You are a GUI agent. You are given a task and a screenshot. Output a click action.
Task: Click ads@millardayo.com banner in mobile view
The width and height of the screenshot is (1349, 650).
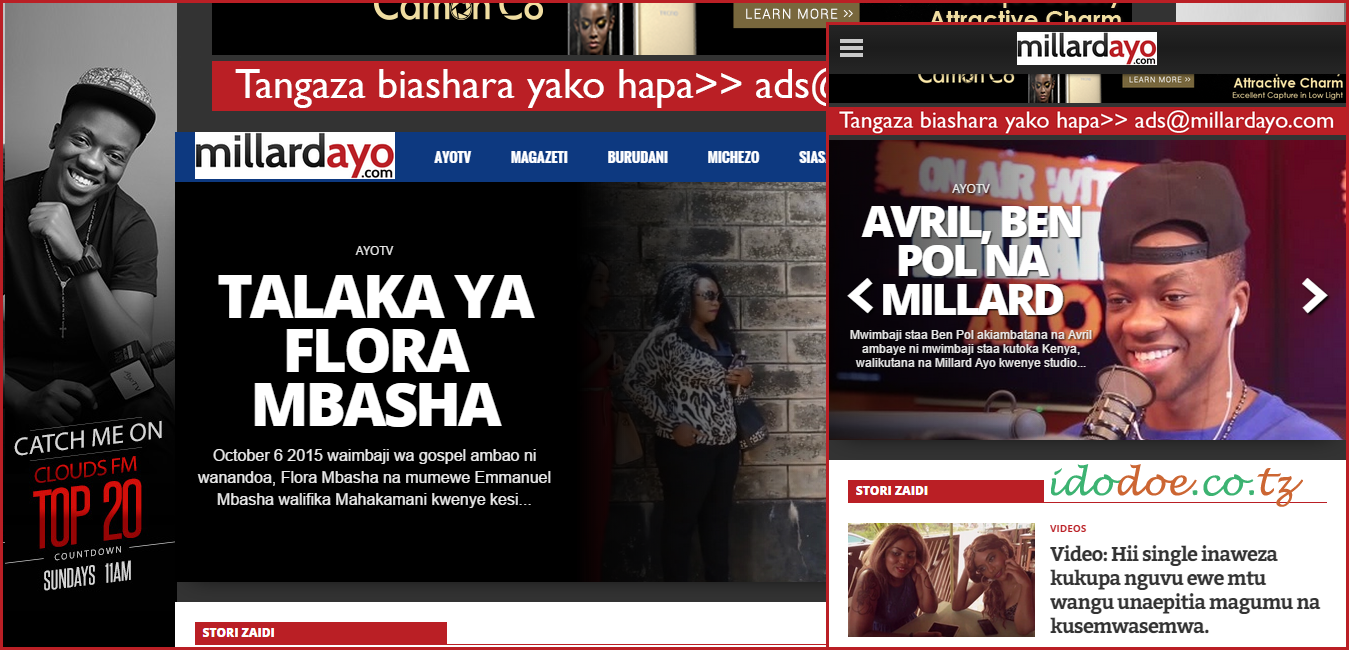pyautogui.click(x=1086, y=121)
